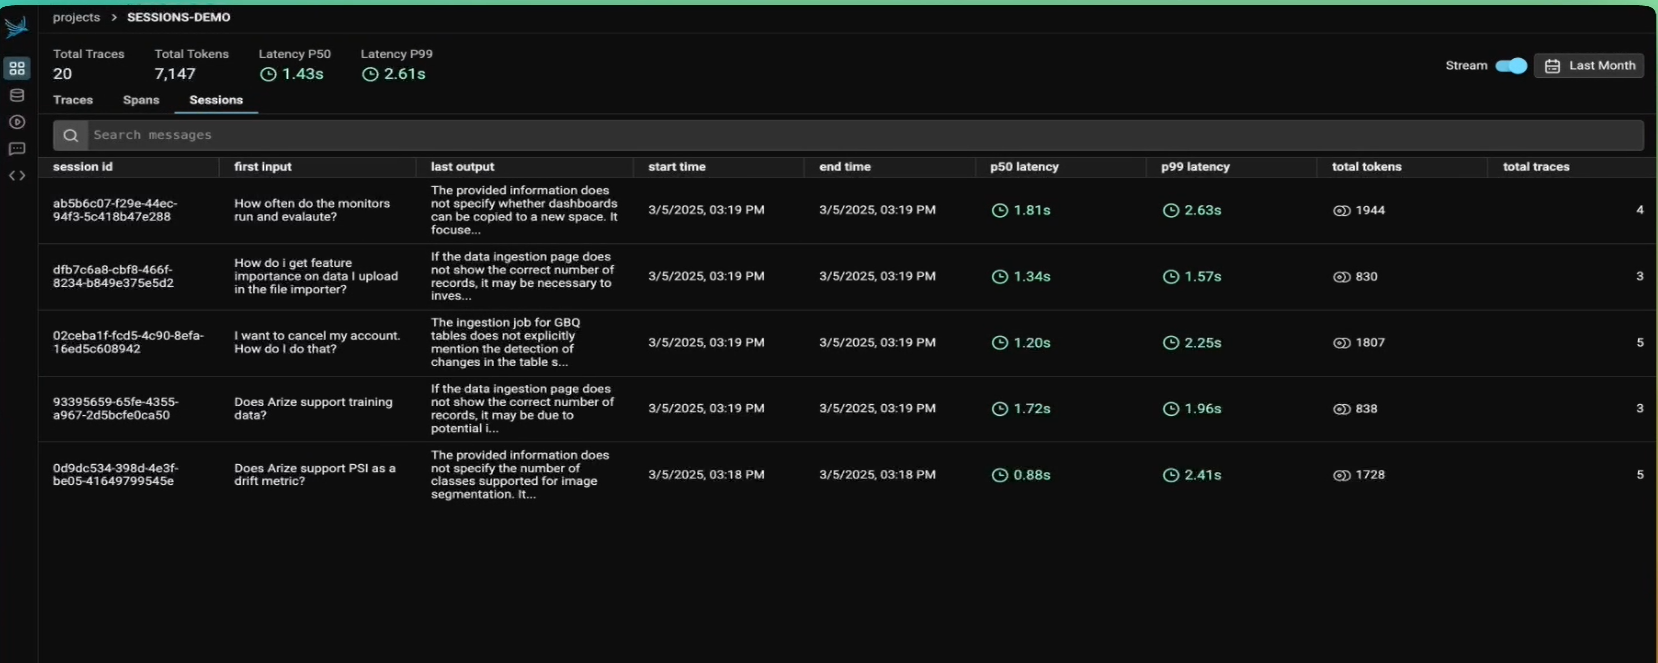Viewport: 1658px width, 663px height.
Task: Open the projects grid icon in sidebar
Action: click(17, 68)
